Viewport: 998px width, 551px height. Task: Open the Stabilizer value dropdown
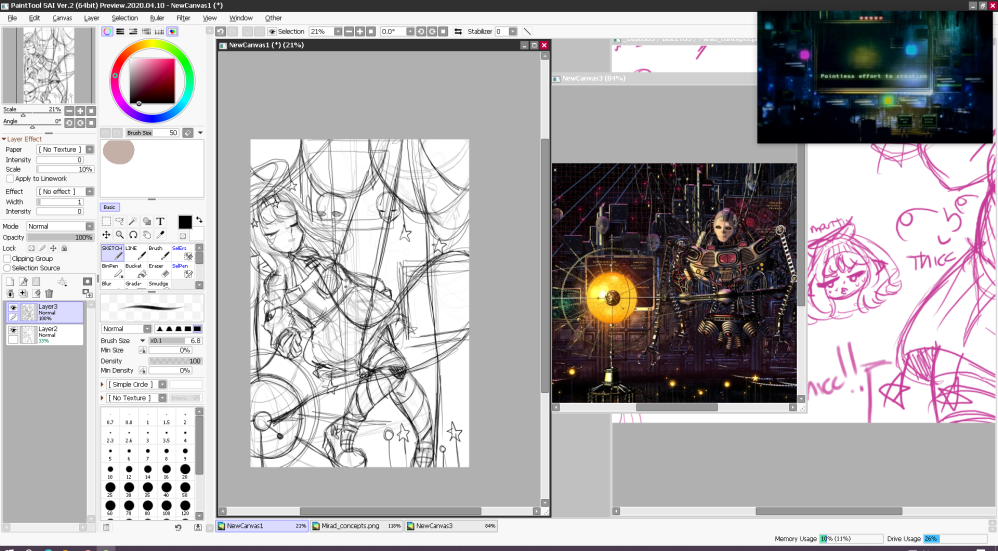(513, 31)
